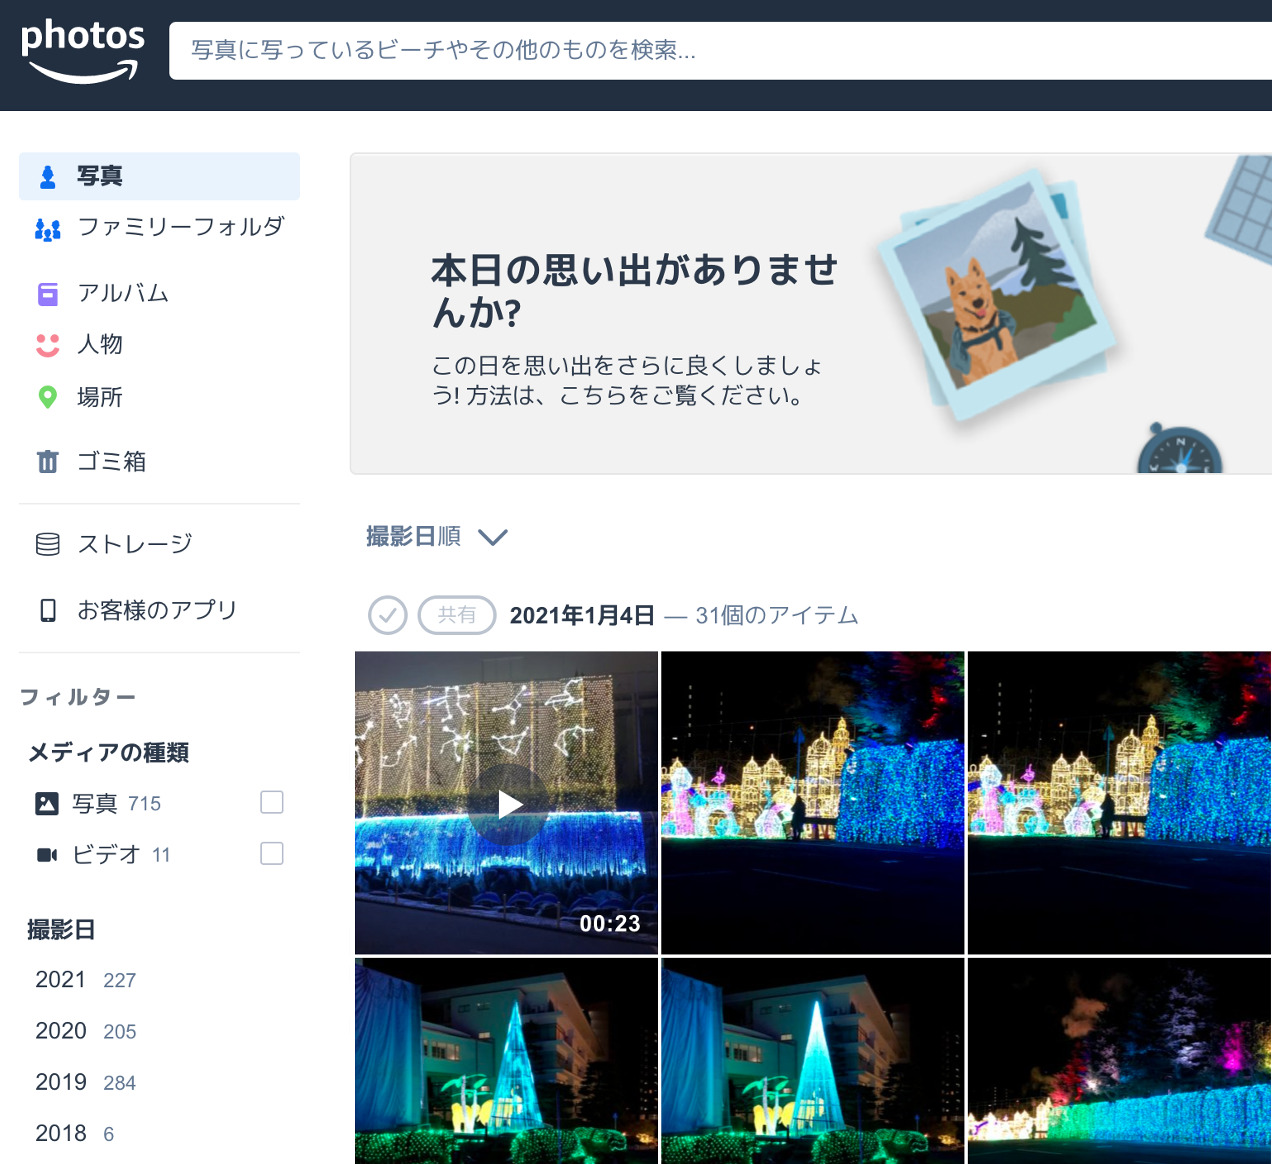The height and width of the screenshot is (1164, 1272).
Task: Click the アルバム album icon
Action: pos(47,294)
